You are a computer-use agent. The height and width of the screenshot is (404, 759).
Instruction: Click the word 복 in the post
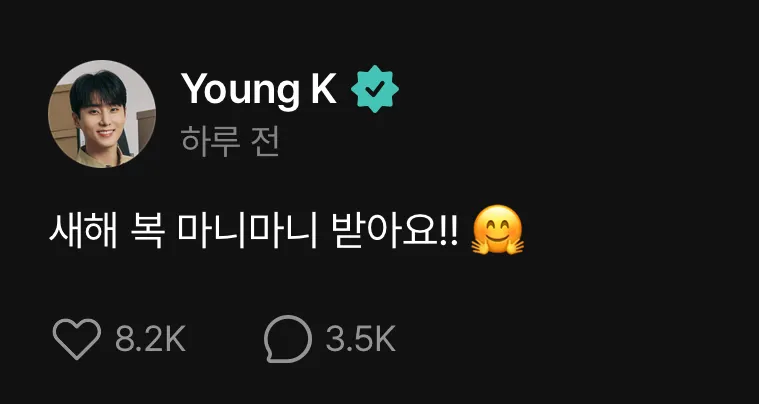(147, 230)
